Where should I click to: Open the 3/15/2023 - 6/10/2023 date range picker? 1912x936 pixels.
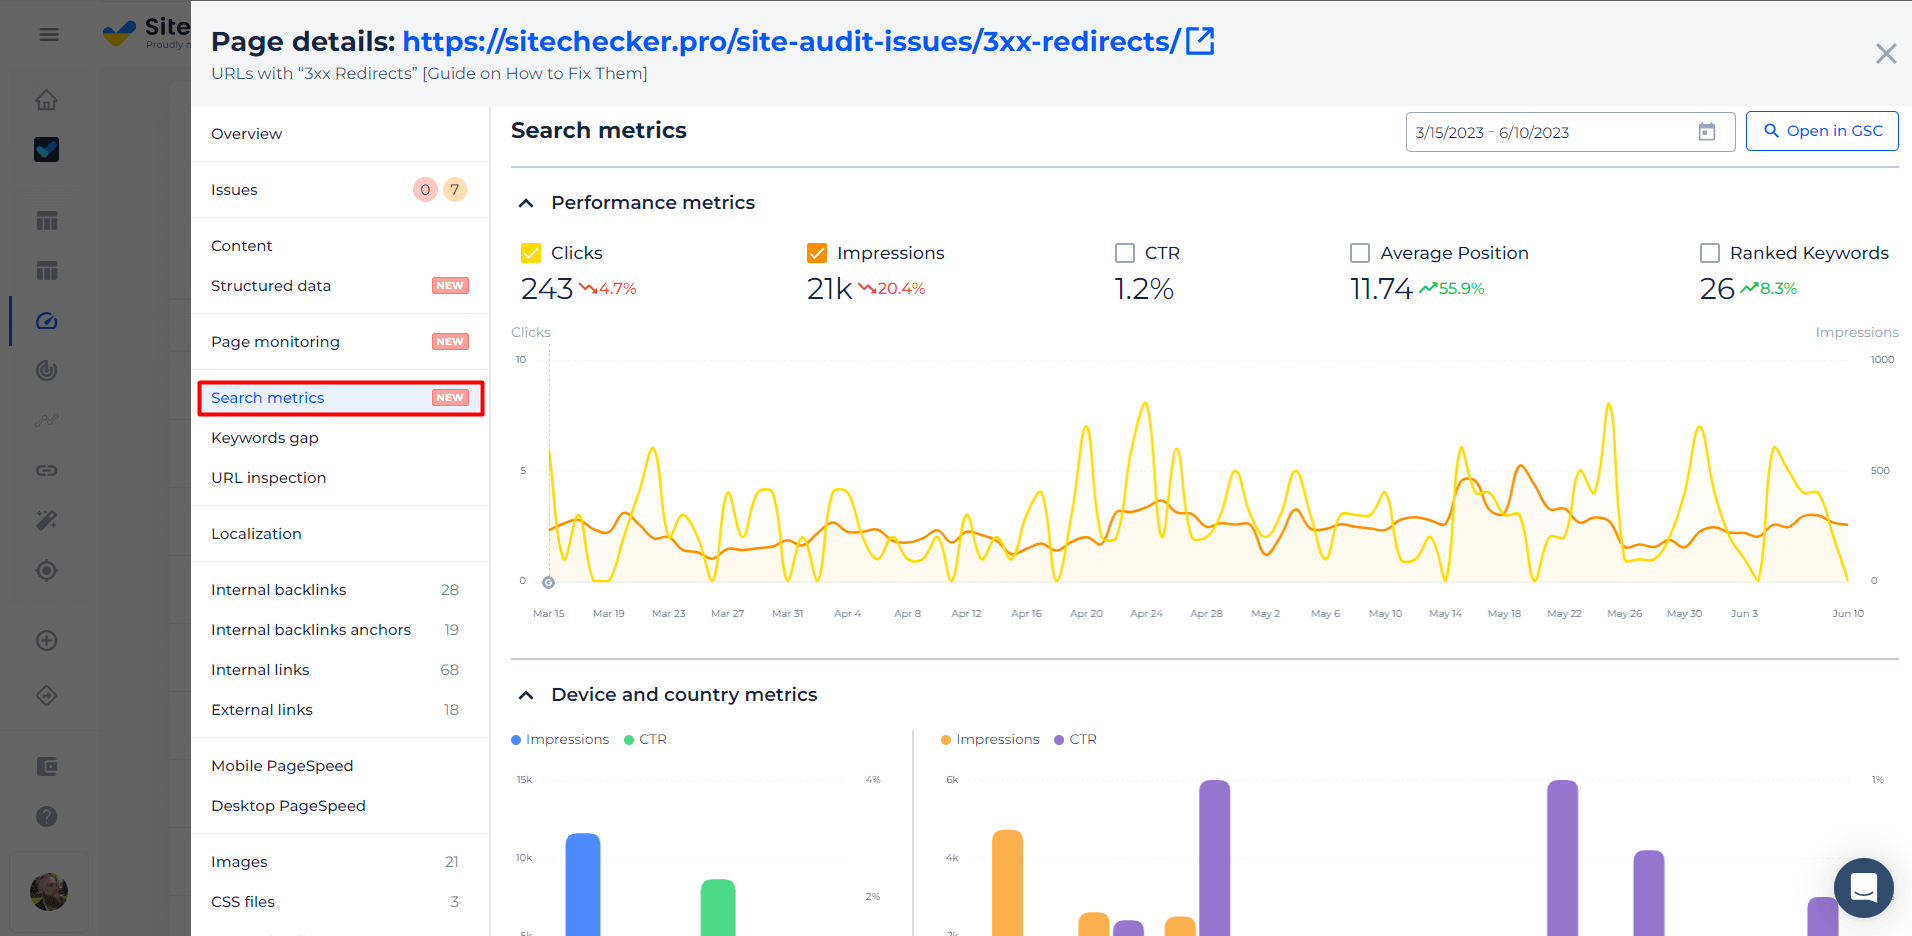(1570, 132)
